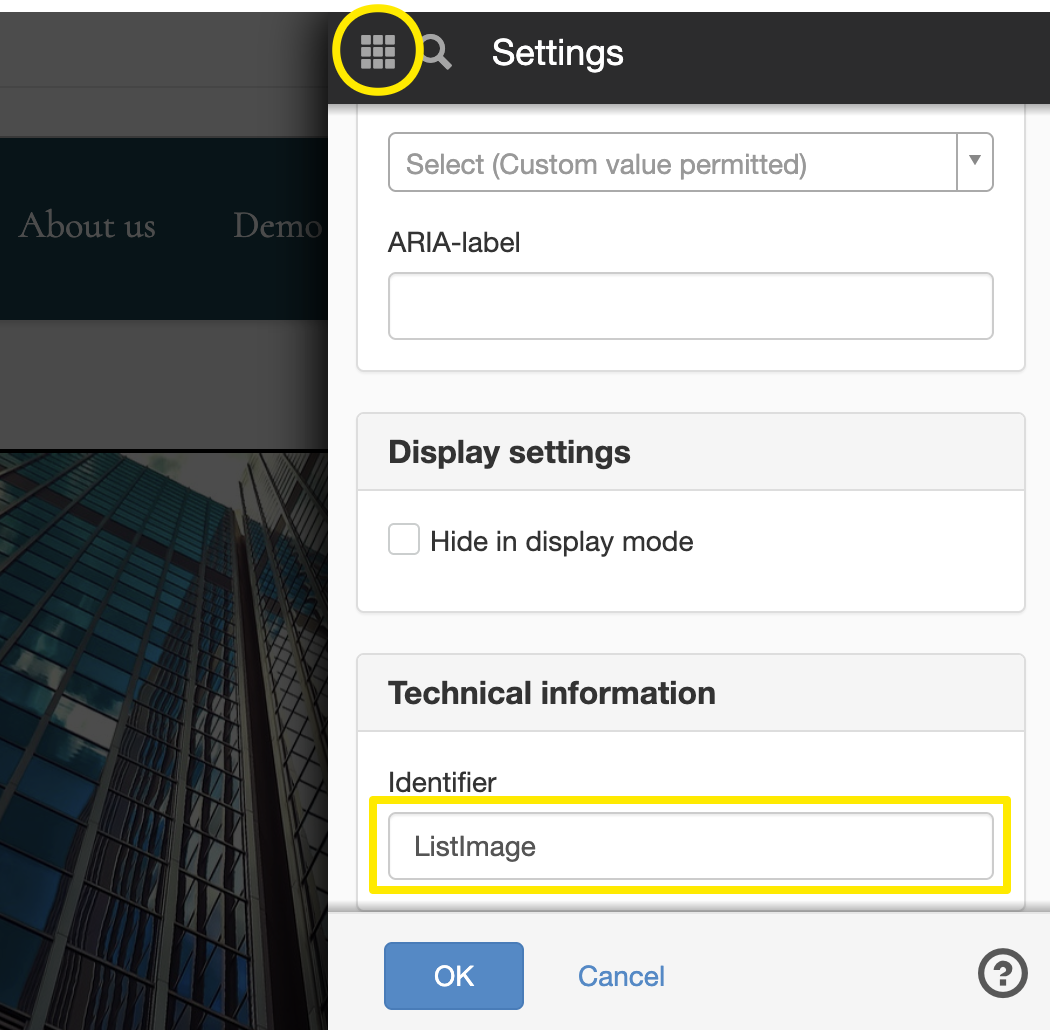Click the ARIA-label field caption
1050x1030 pixels.
pos(453,242)
